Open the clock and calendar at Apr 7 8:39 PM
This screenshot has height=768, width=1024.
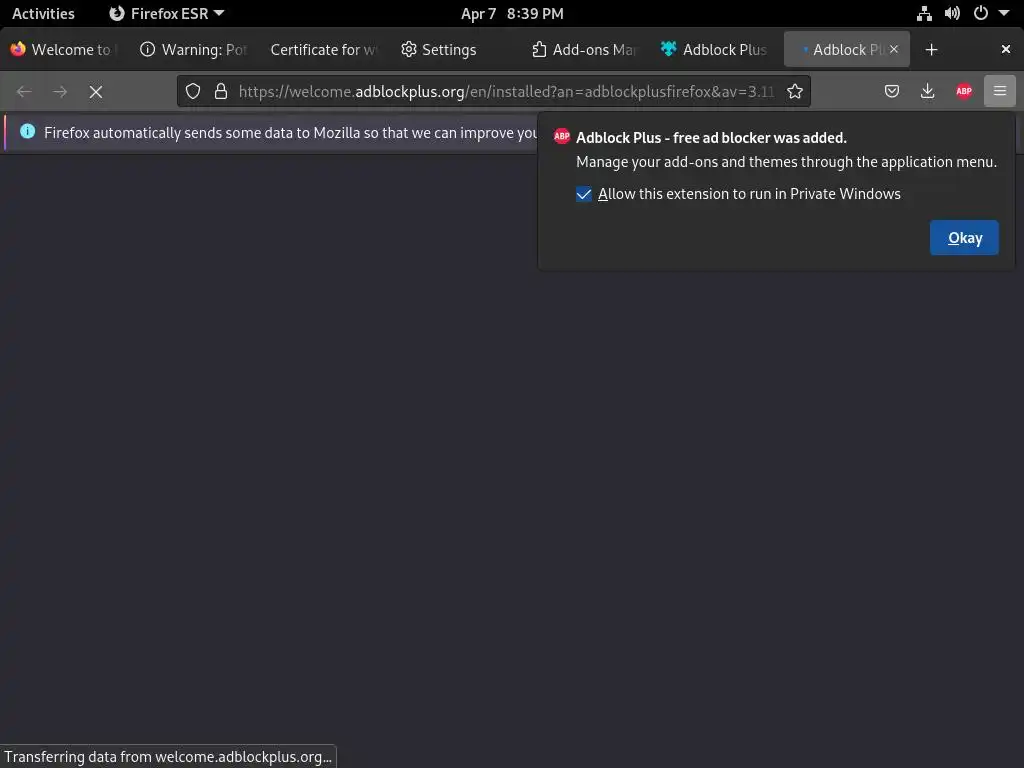pyautogui.click(x=512, y=14)
